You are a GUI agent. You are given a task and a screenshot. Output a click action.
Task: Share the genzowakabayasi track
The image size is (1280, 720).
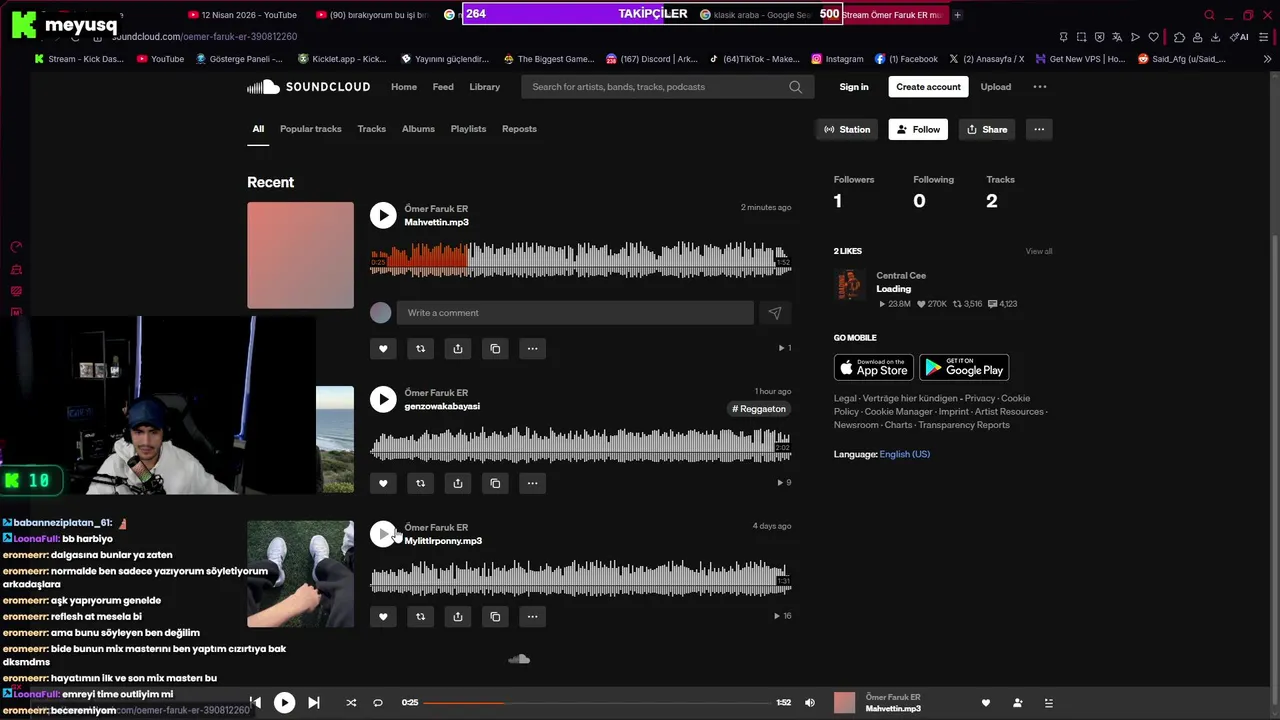458,483
